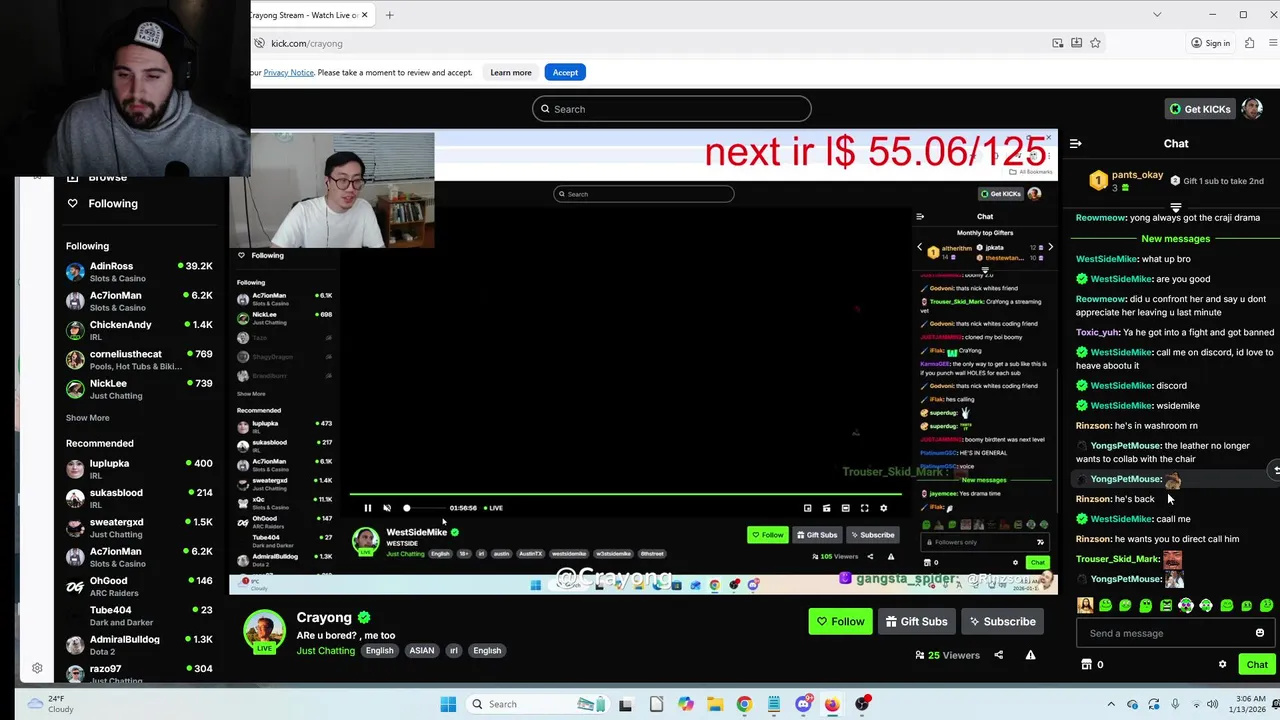1280x720 pixels.
Task: Open OBS from the taskbar
Action: [x=862, y=704]
